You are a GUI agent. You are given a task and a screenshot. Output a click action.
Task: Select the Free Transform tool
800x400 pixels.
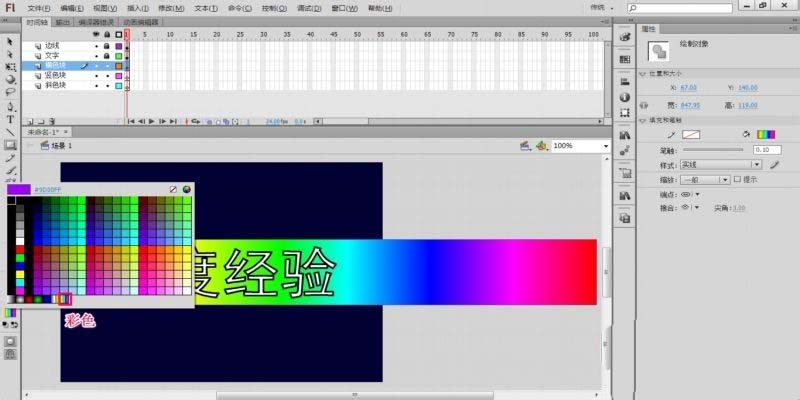pyautogui.click(x=10, y=67)
